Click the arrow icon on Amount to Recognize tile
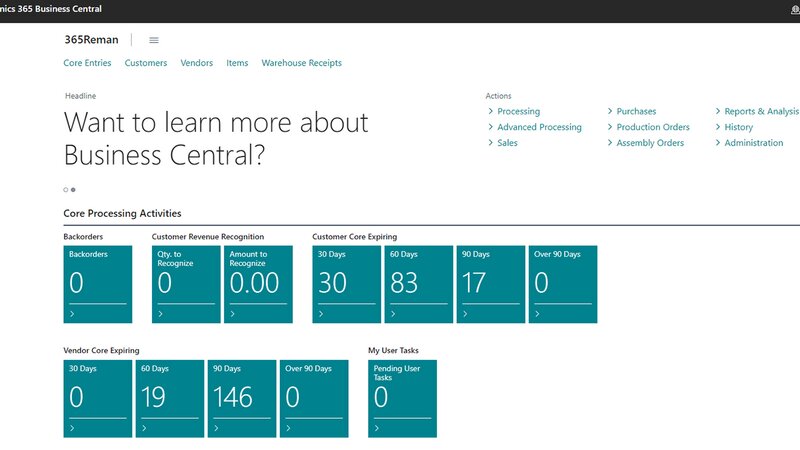Viewport: 800px width, 450px height. pyautogui.click(x=233, y=314)
